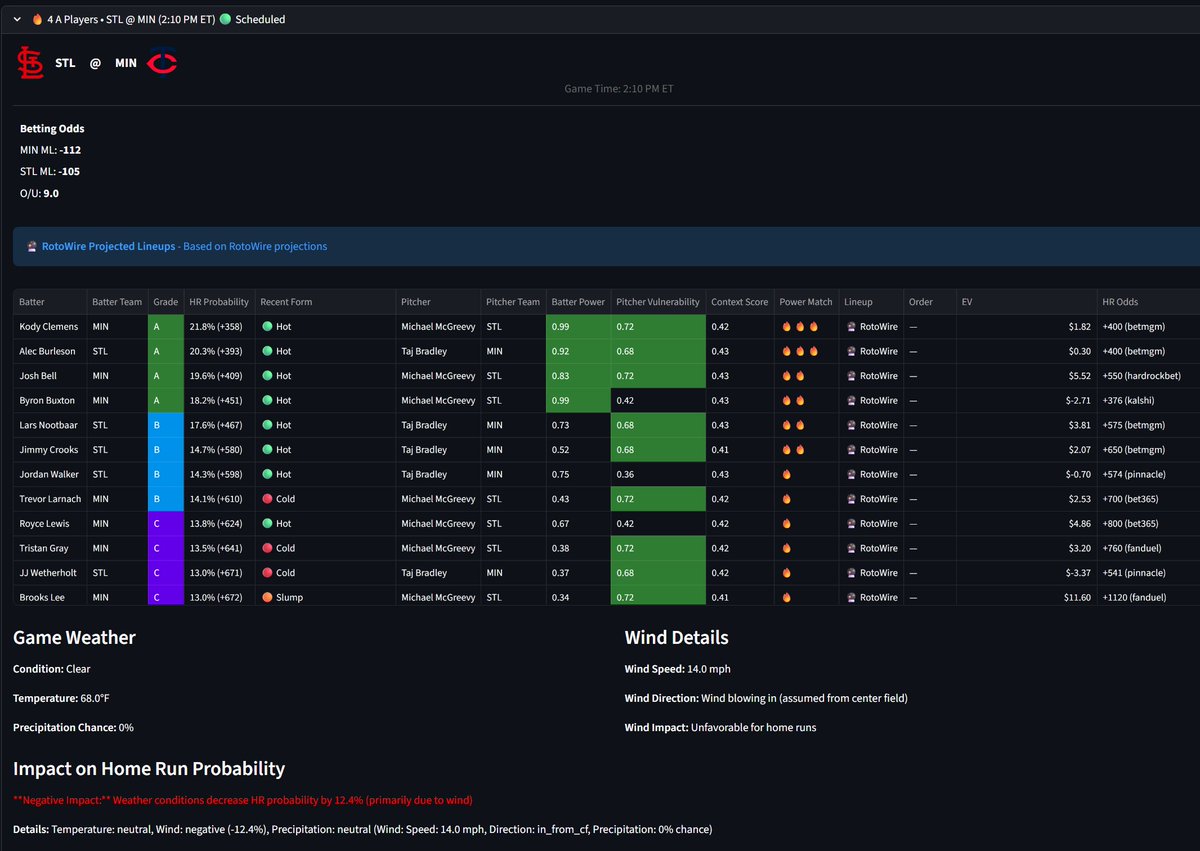Click the green Scheduled status dot

[225, 19]
